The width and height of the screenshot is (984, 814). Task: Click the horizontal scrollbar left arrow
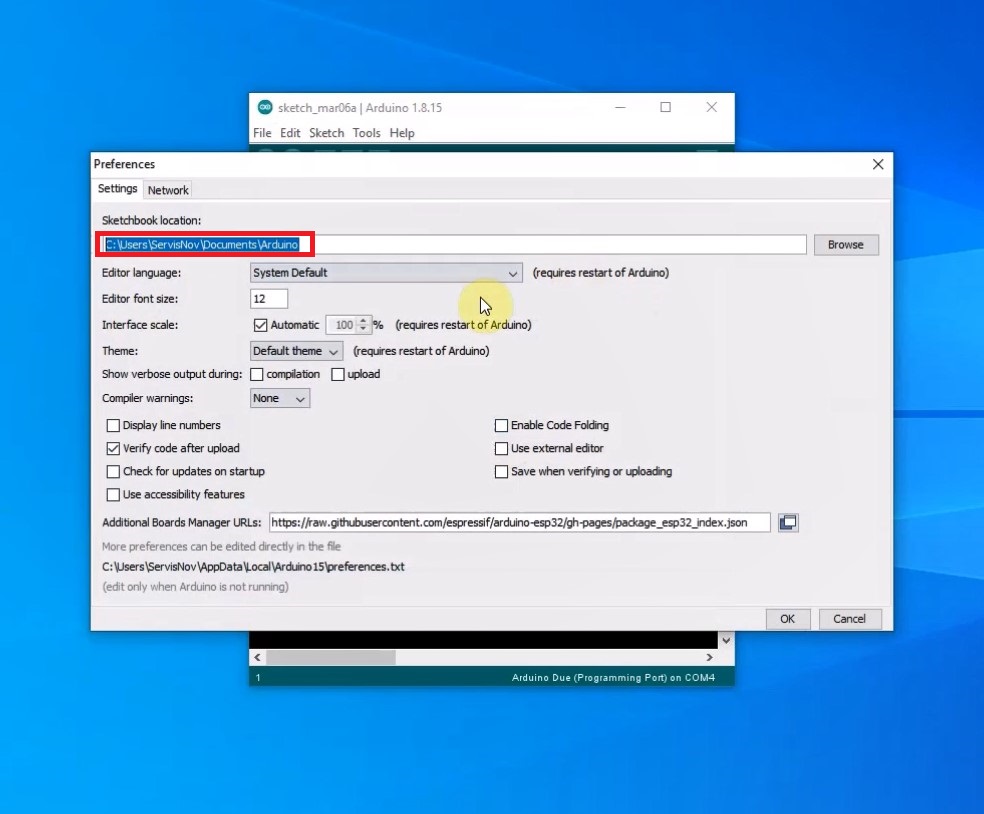click(x=258, y=657)
